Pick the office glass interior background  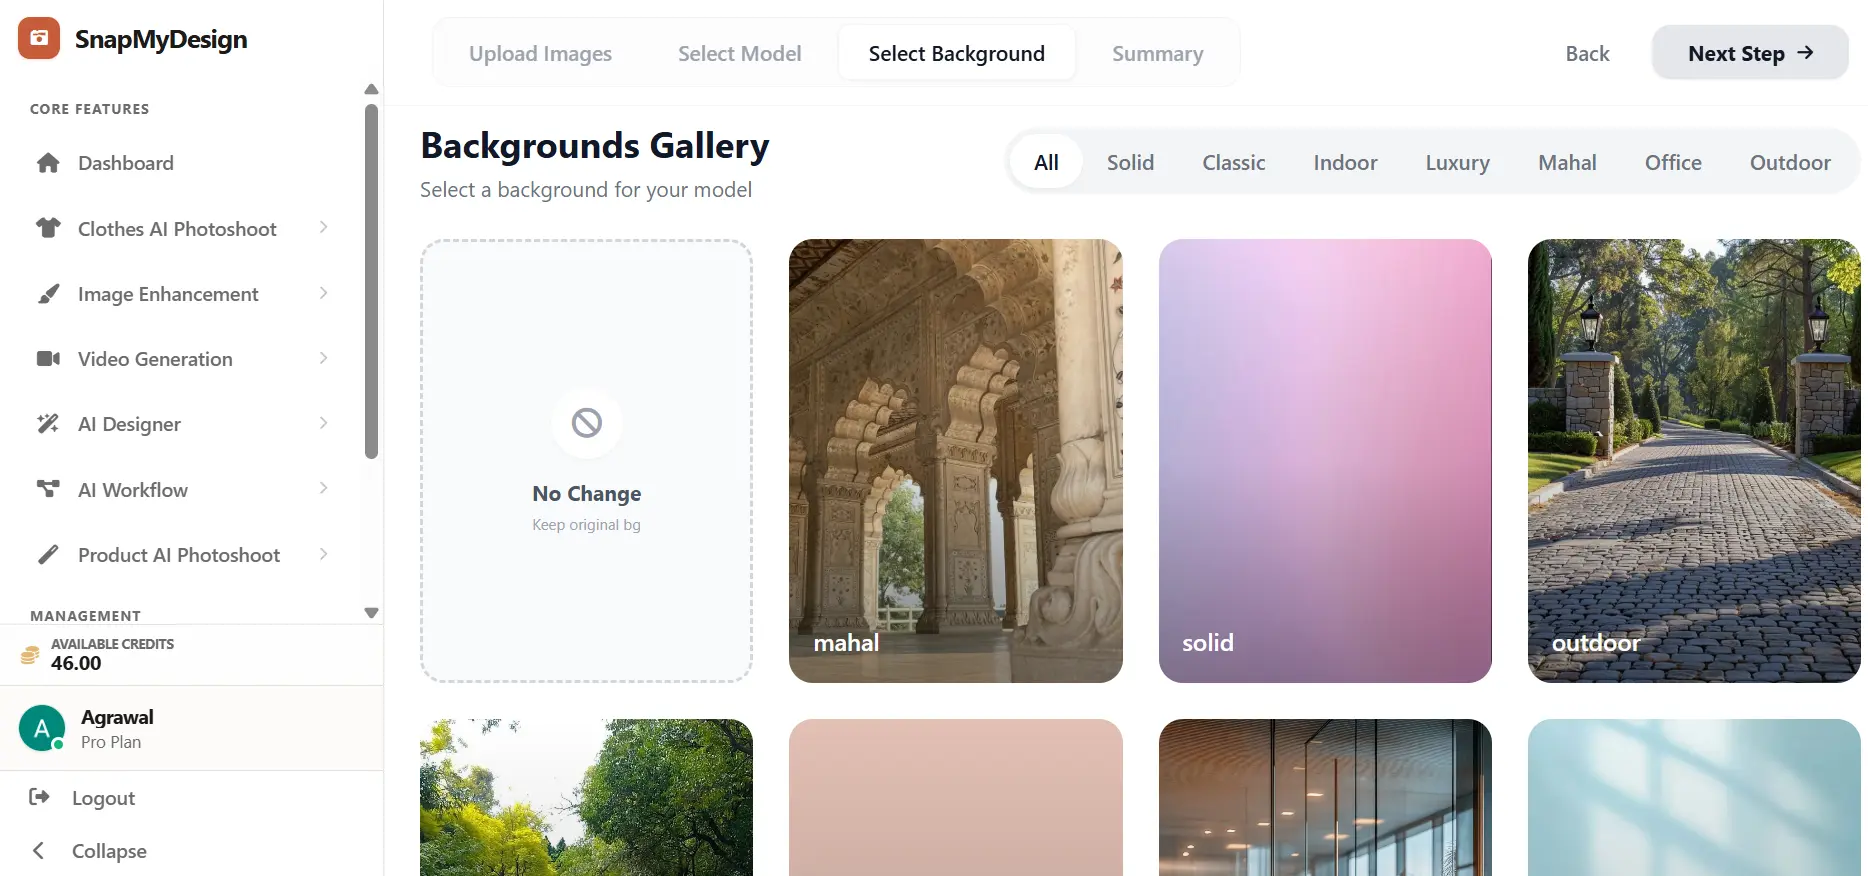[1325, 798]
